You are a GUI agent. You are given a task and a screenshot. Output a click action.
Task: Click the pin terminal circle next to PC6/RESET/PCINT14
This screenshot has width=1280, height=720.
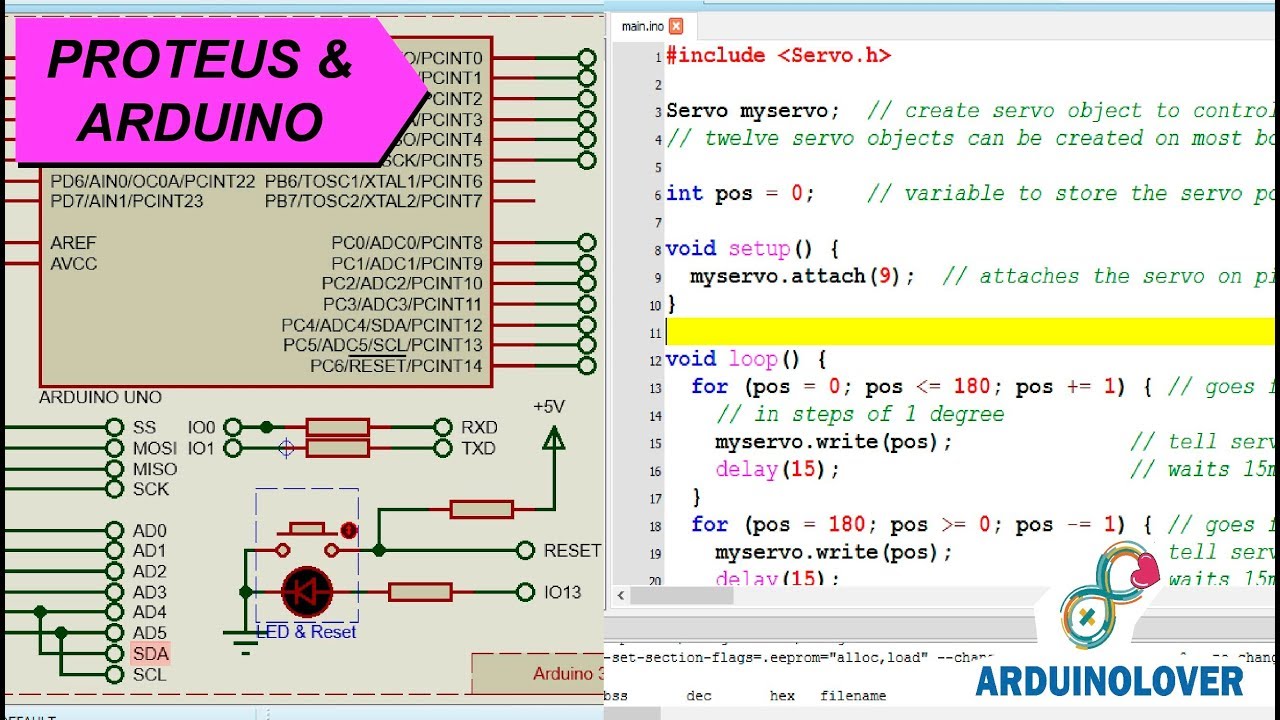tap(587, 365)
